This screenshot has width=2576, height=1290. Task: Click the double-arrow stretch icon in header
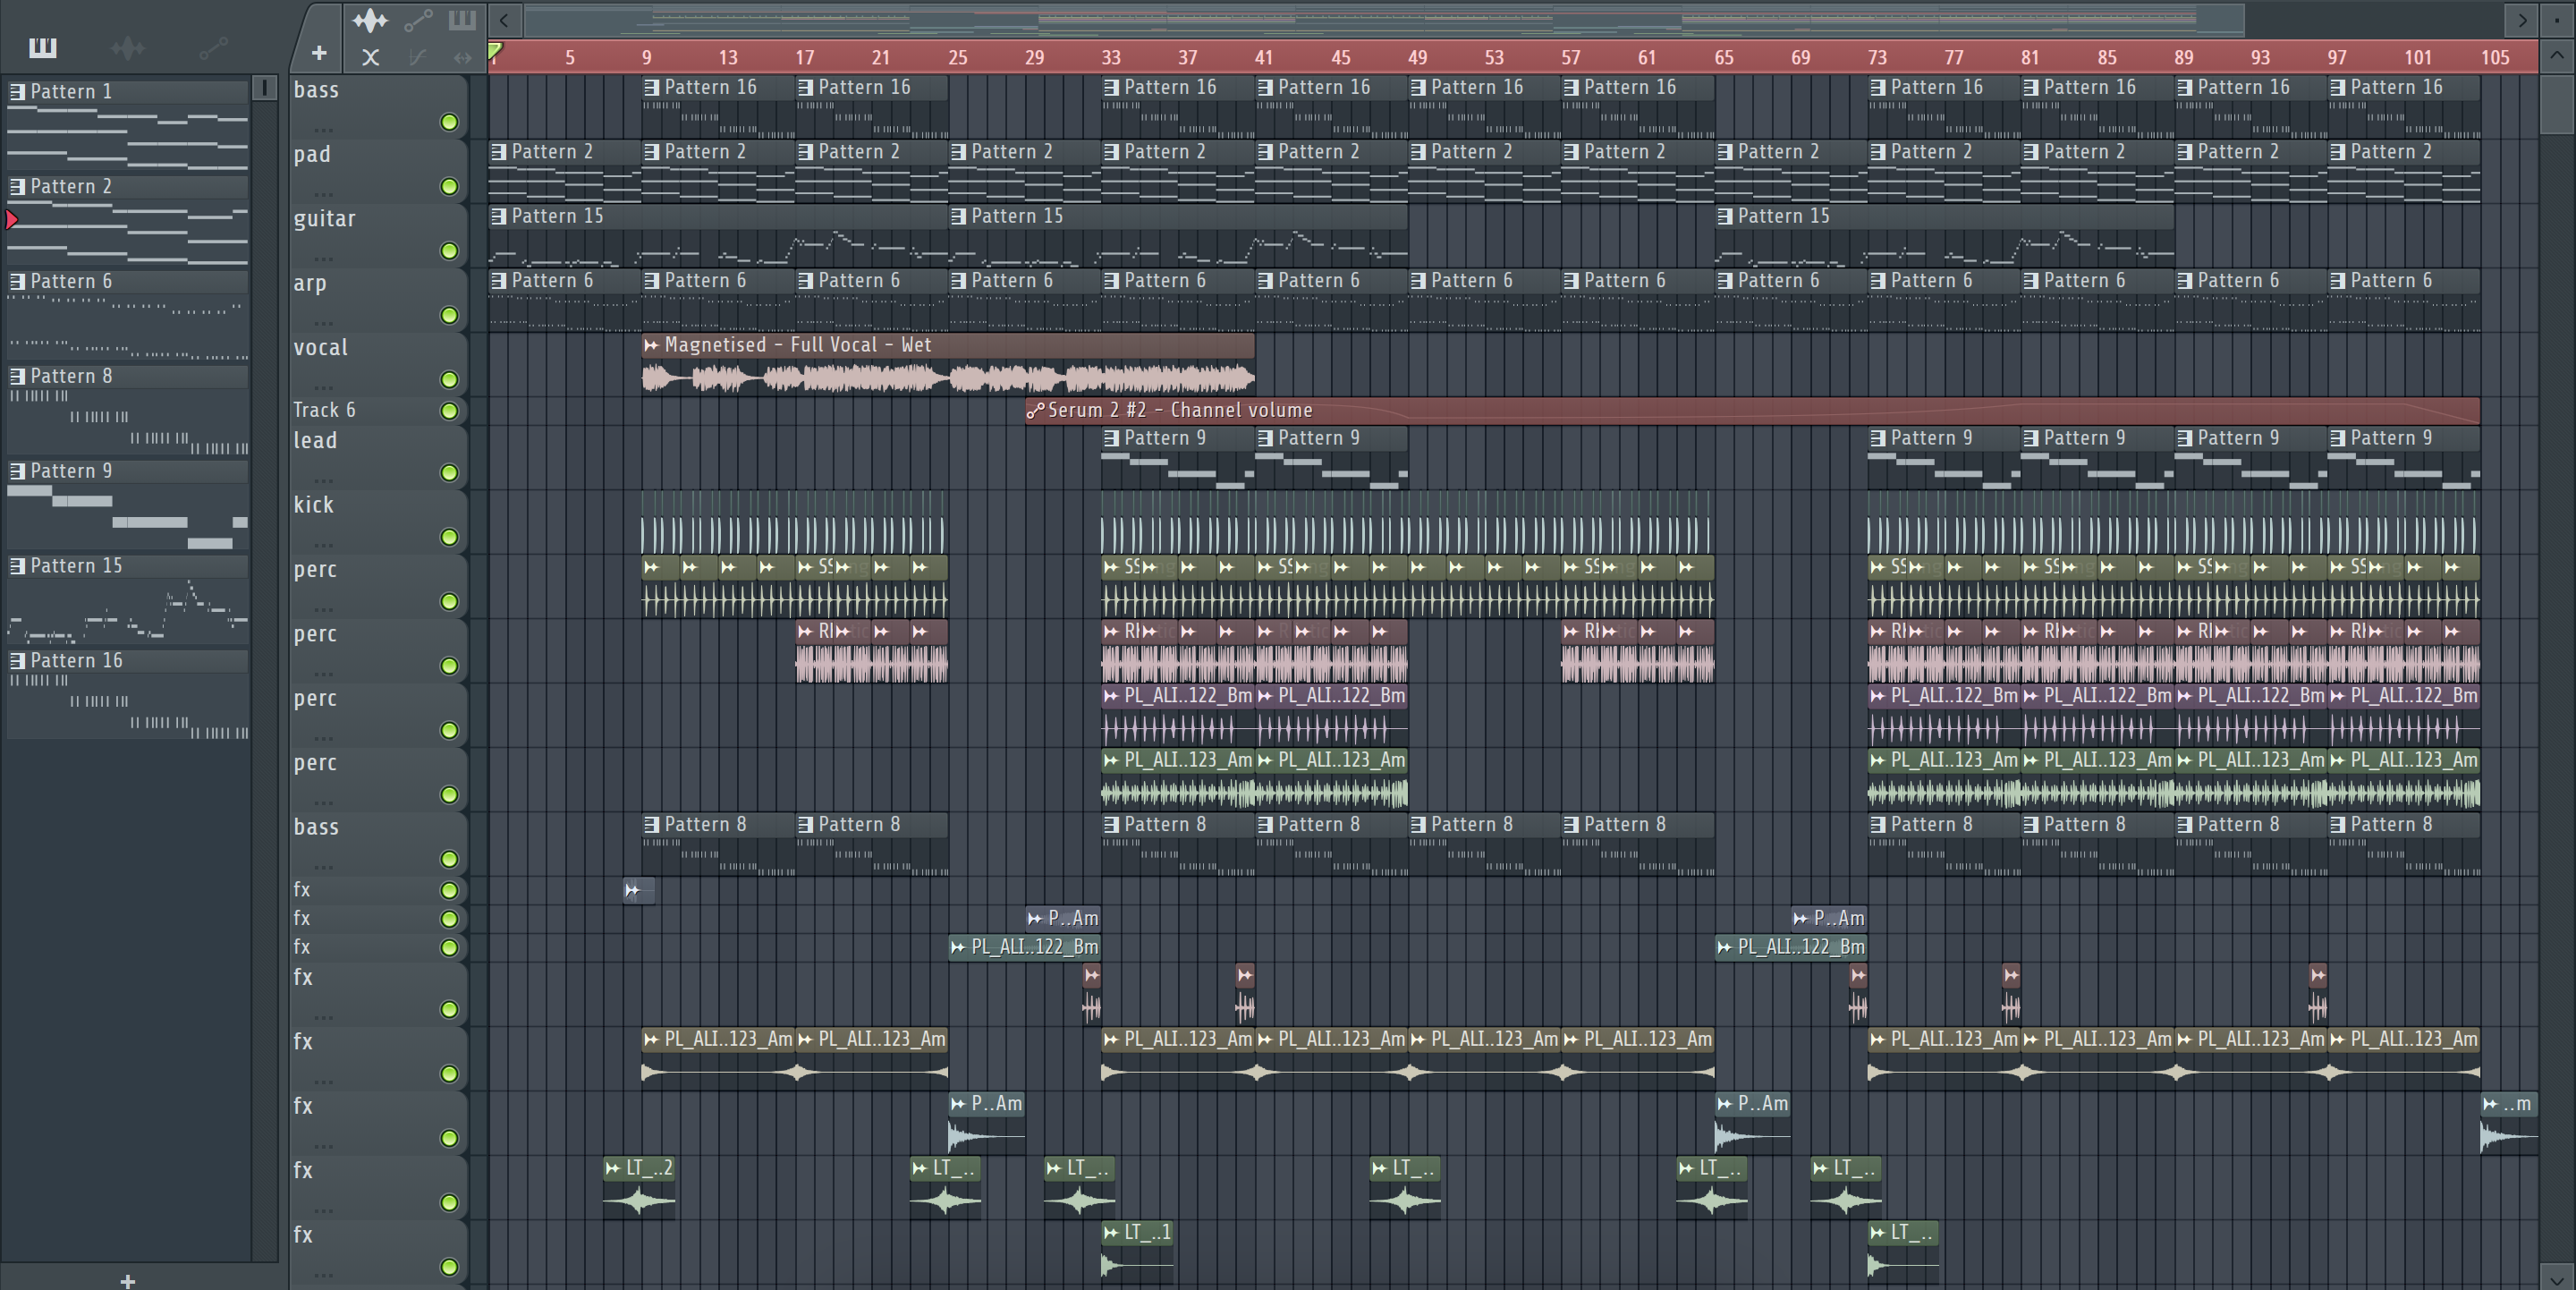[x=462, y=57]
